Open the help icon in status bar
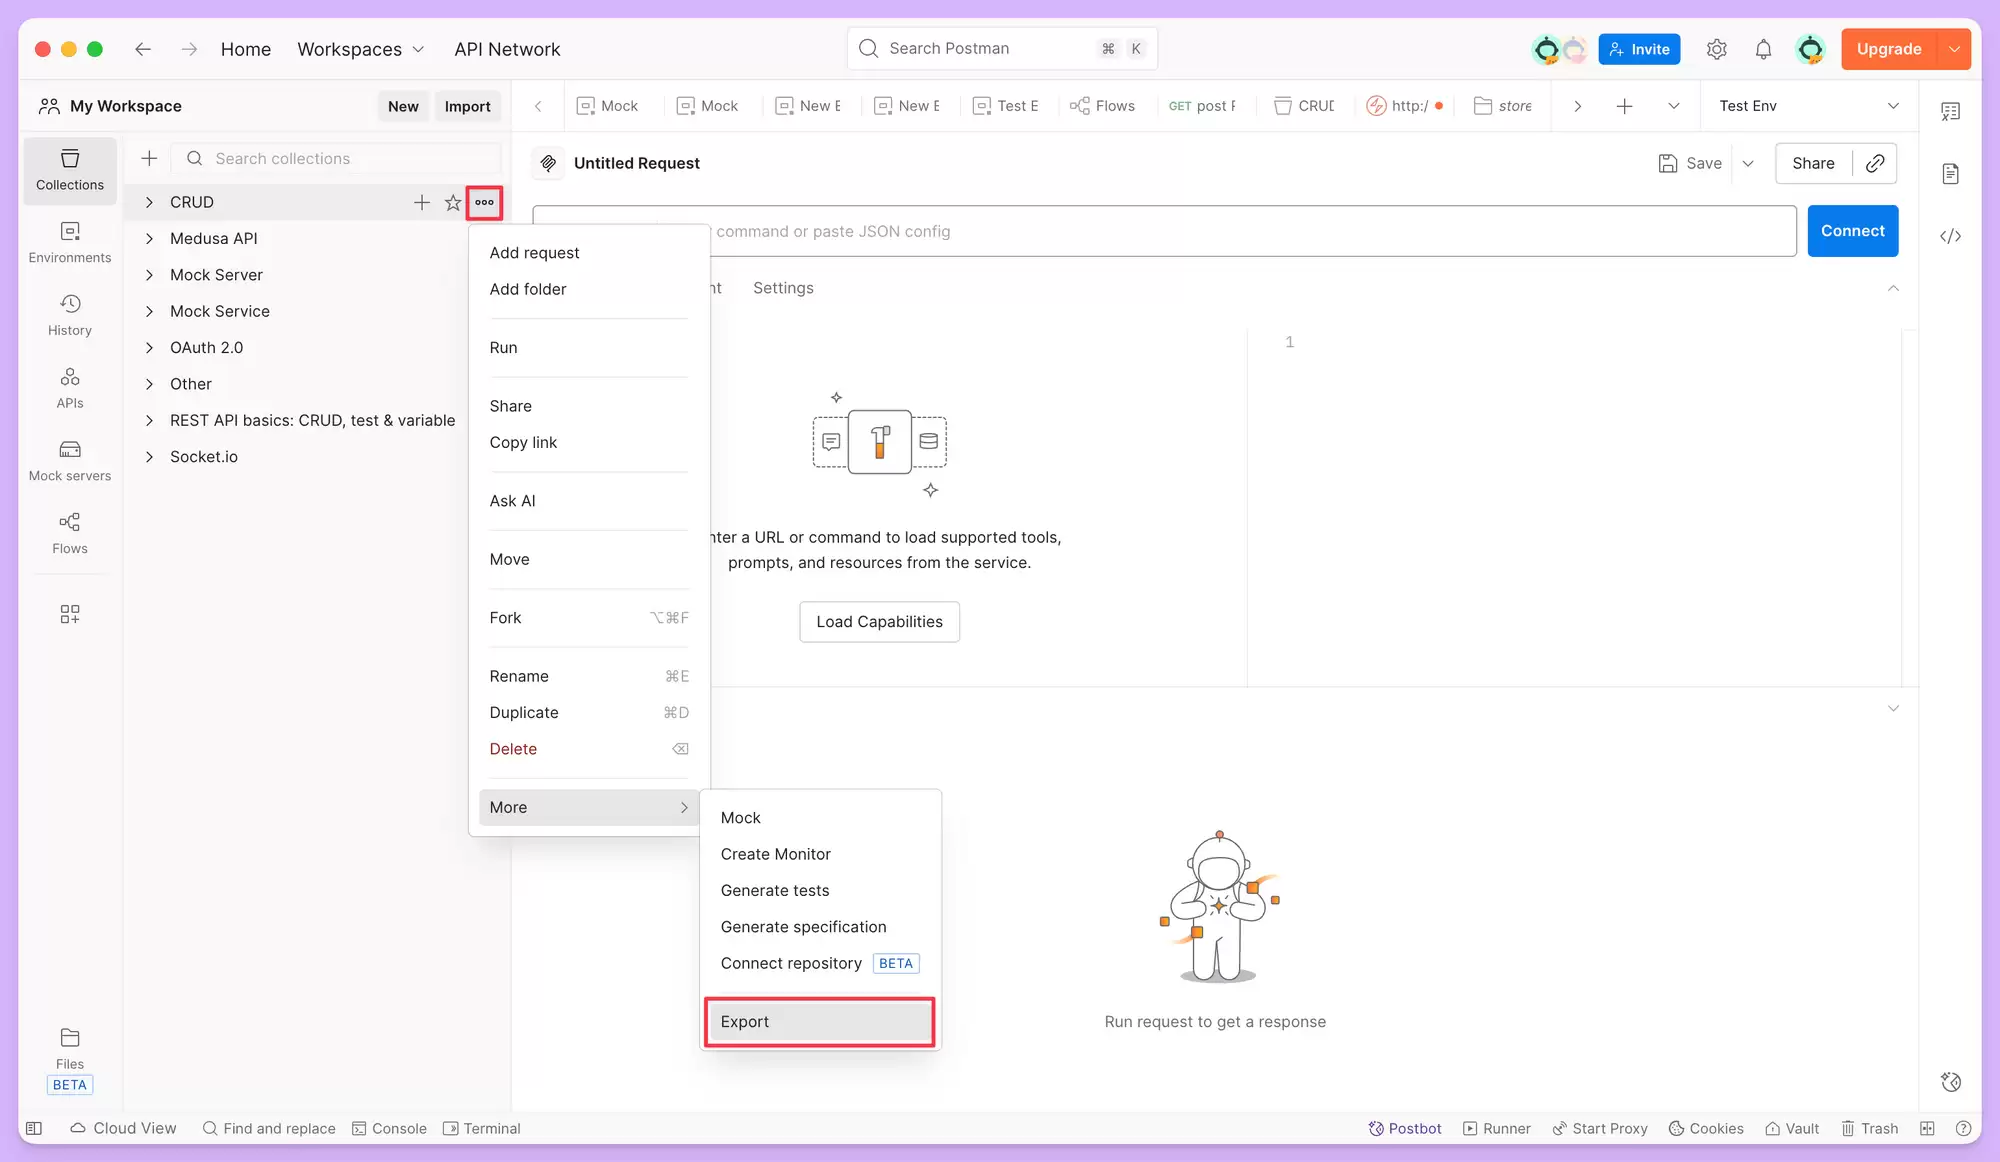Image resolution: width=2000 pixels, height=1162 pixels. point(1963,1128)
